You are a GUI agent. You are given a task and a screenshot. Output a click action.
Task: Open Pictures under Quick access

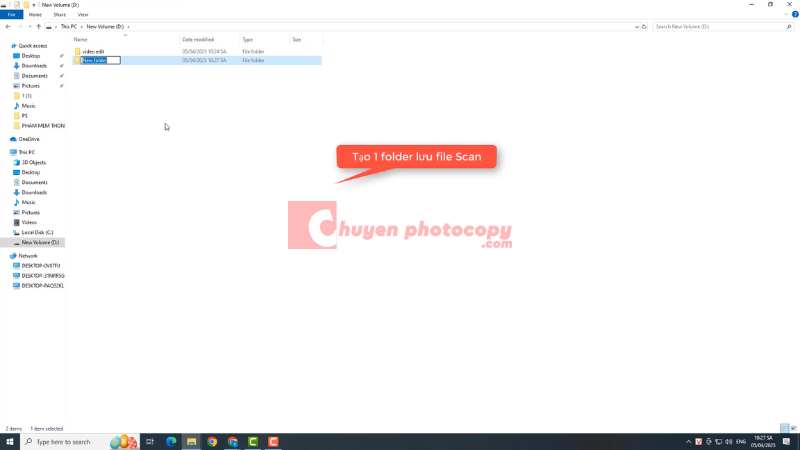pyautogui.click(x=31, y=86)
